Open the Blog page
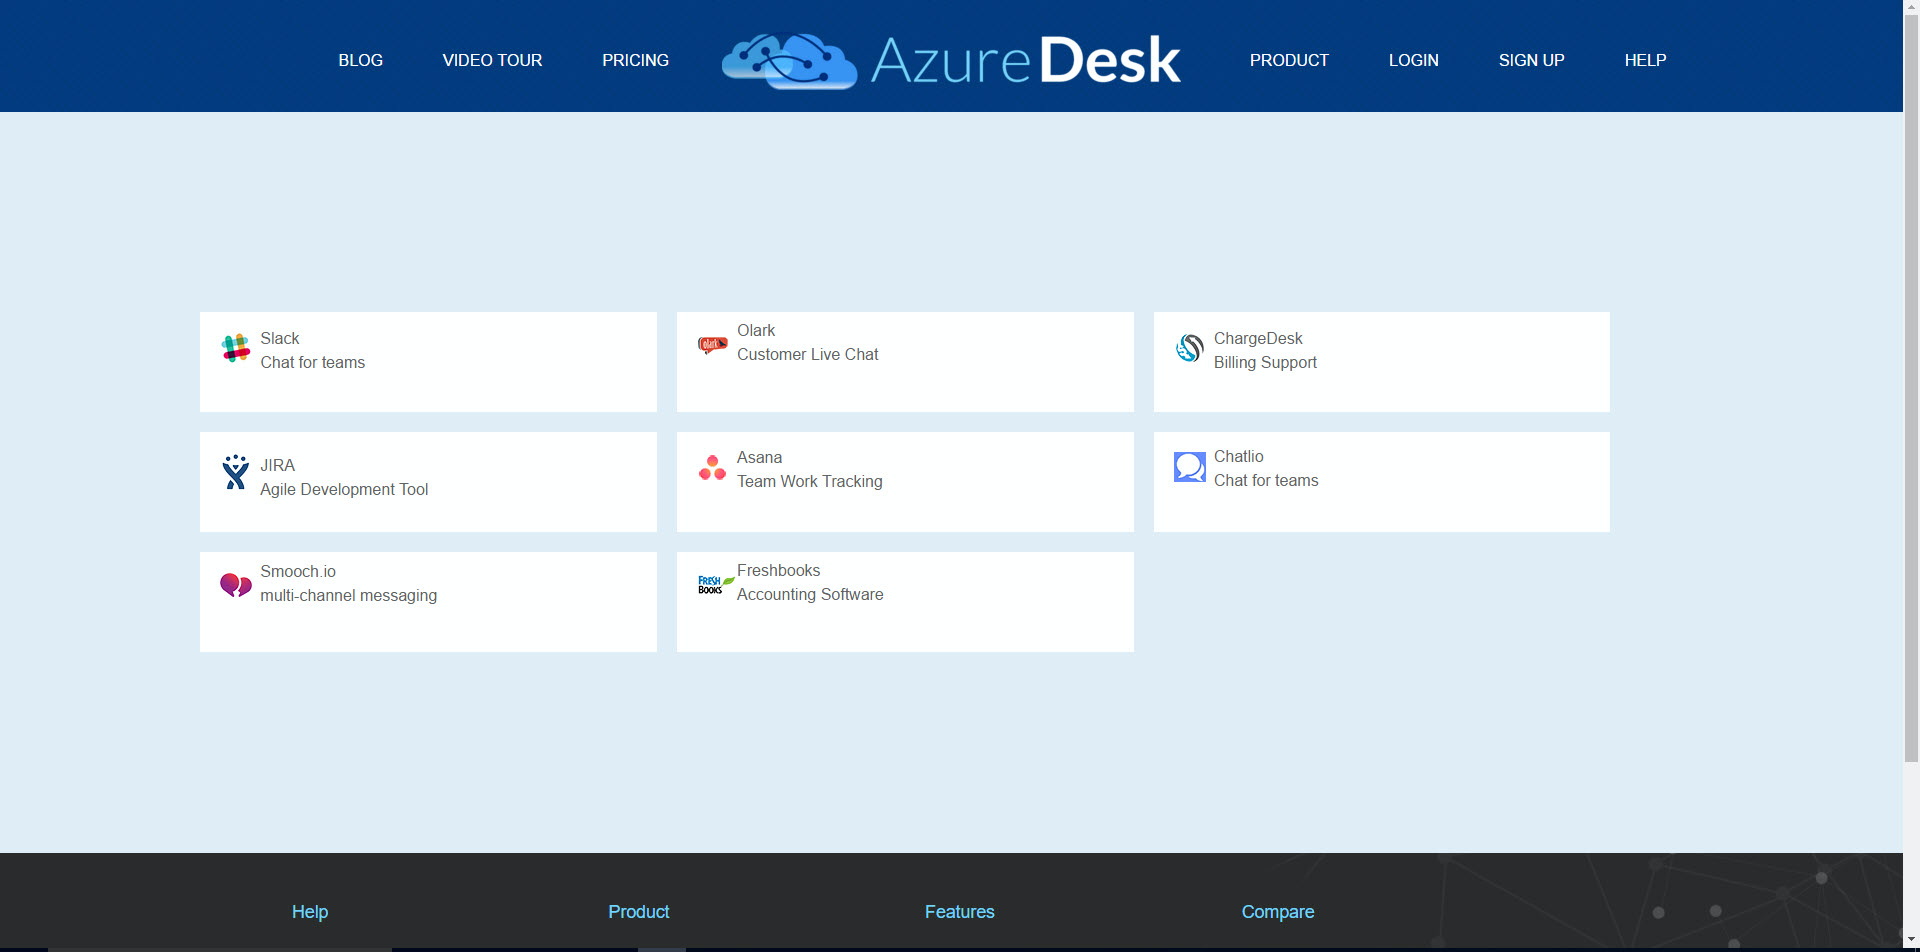Image resolution: width=1920 pixels, height=952 pixels. click(x=361, y=60)
